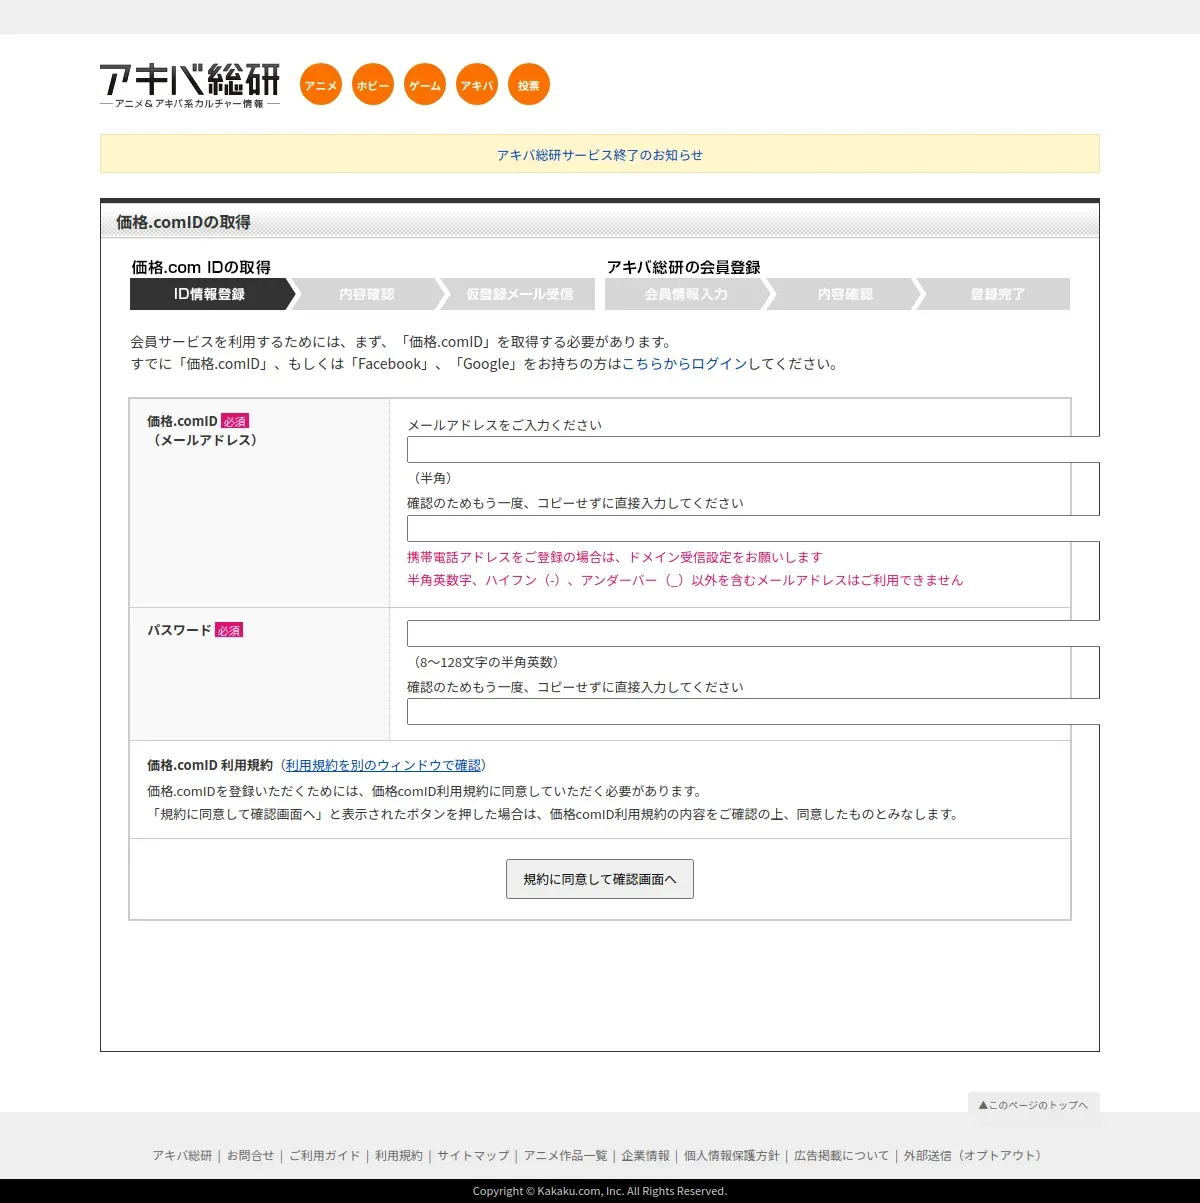This screenshot has width=1200, height=1203.
Task: Focus the password confirmation input field
Action: 753,711
